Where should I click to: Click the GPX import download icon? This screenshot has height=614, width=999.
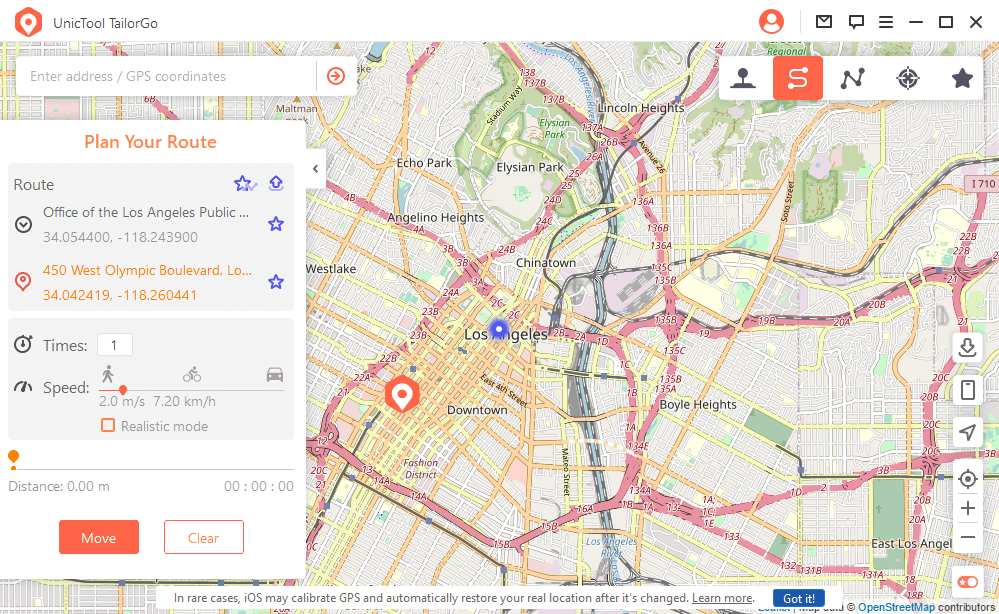(967, 347)
